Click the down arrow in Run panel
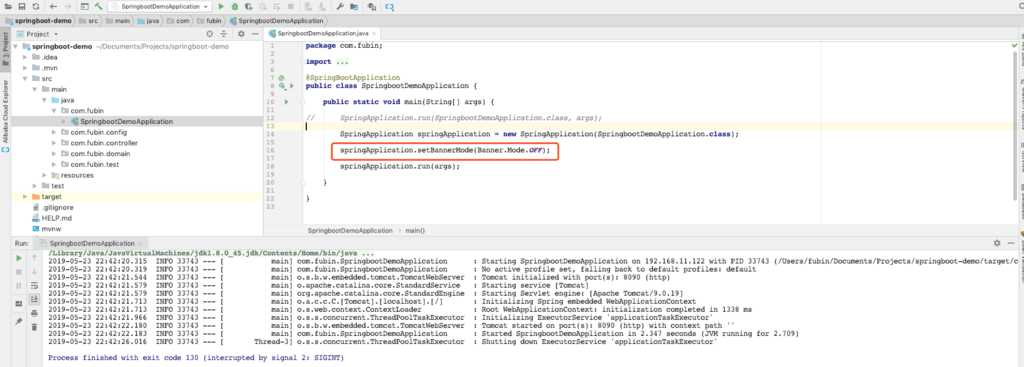Viewport: 1024px width, 367px height. tap(34, 272)
